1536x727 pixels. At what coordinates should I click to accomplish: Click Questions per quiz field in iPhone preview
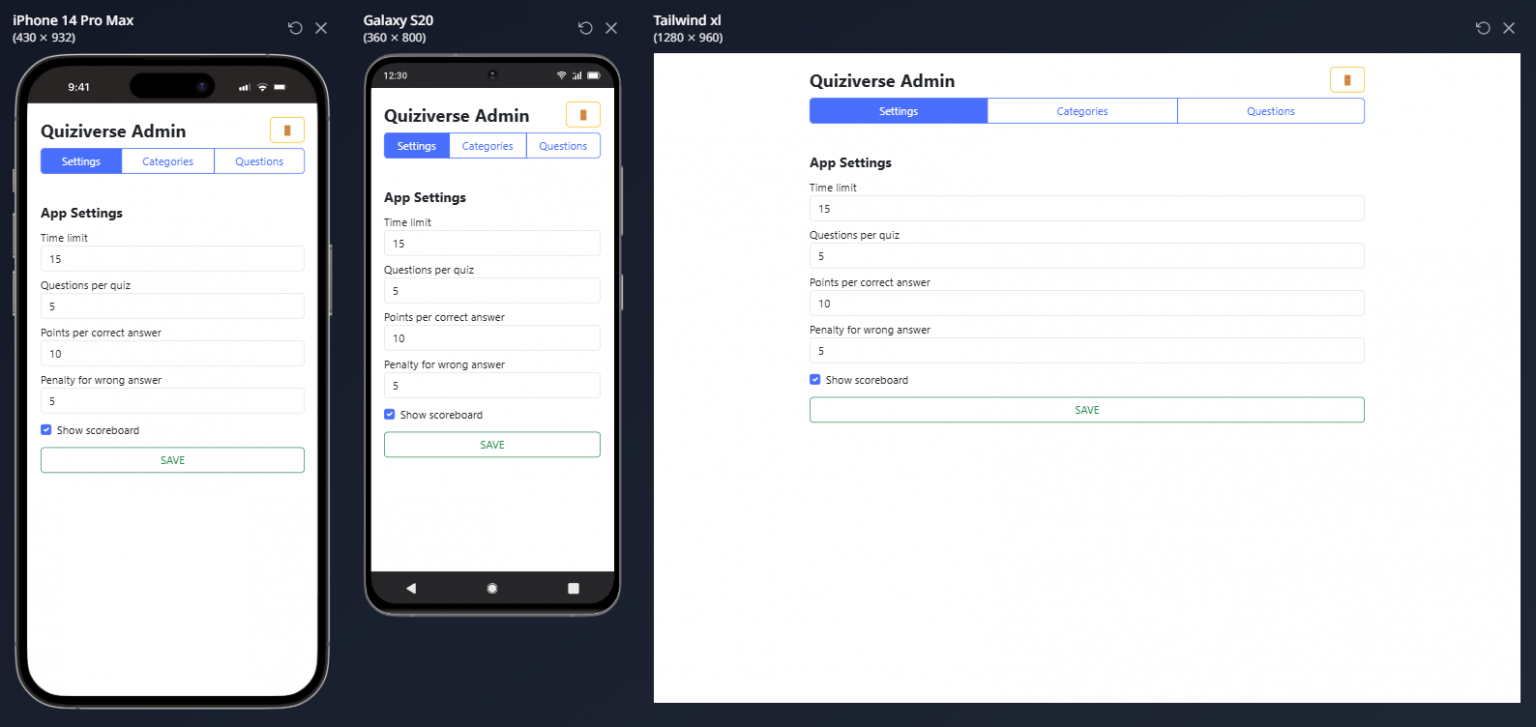tap(172, 306)
